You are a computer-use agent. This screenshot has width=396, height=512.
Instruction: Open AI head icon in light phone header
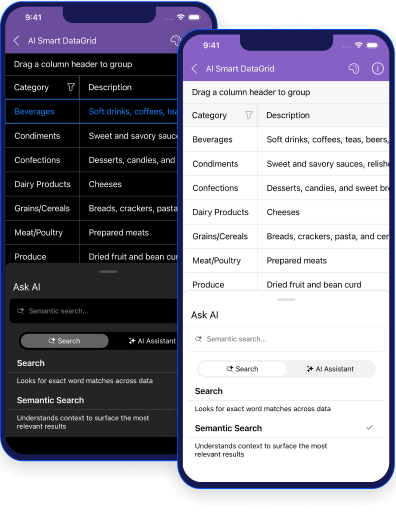(354, 69)
